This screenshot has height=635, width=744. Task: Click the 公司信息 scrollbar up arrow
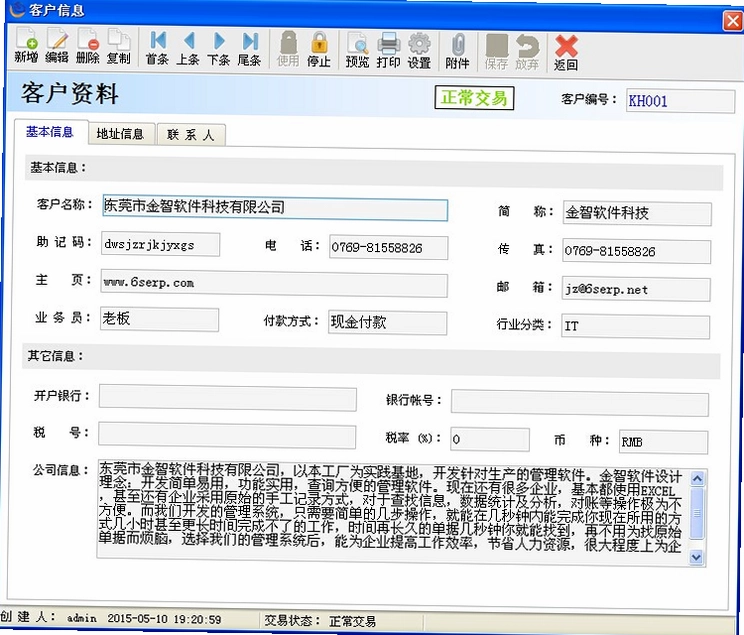click(x=697, y=479)
